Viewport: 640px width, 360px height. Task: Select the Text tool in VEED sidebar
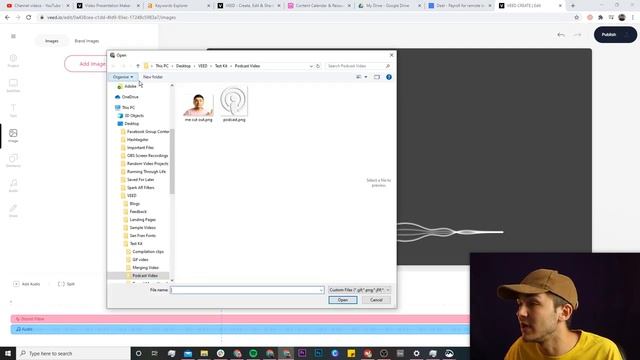[13, 110]
